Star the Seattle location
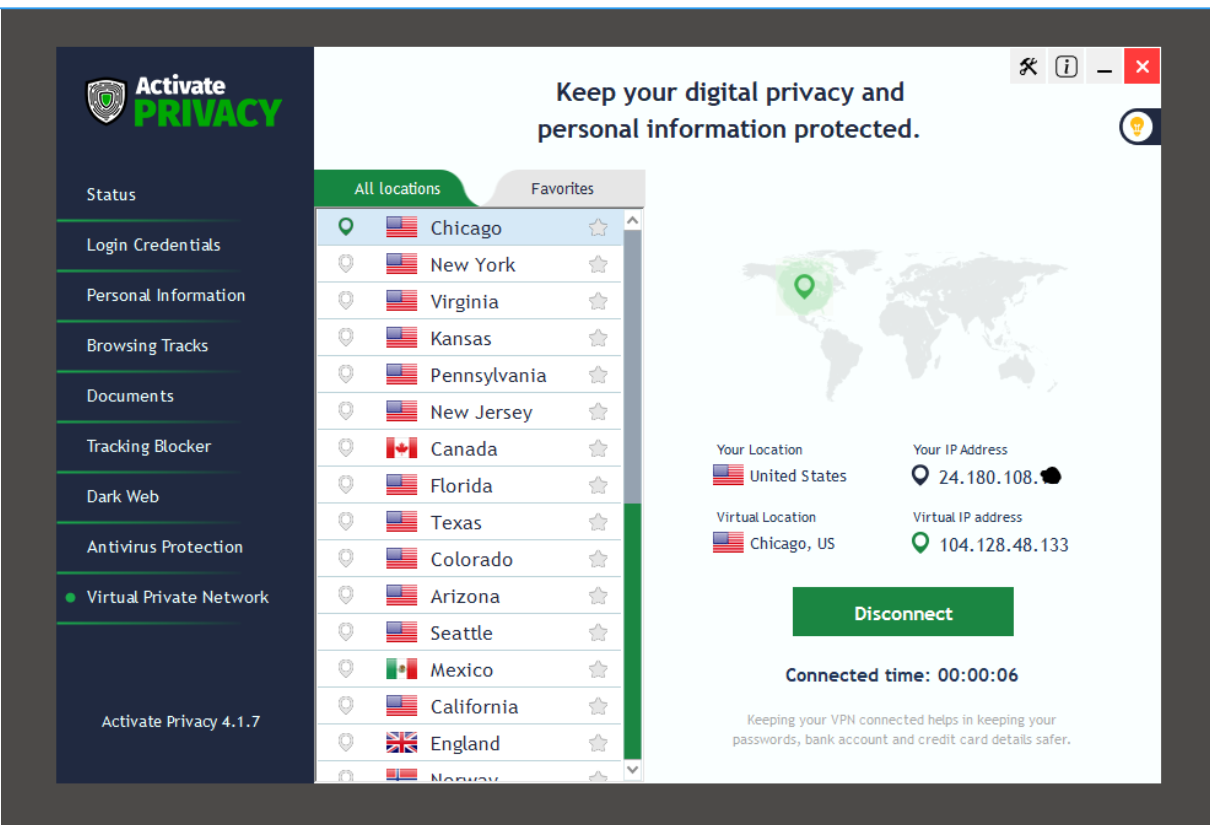 click(598, 633)
